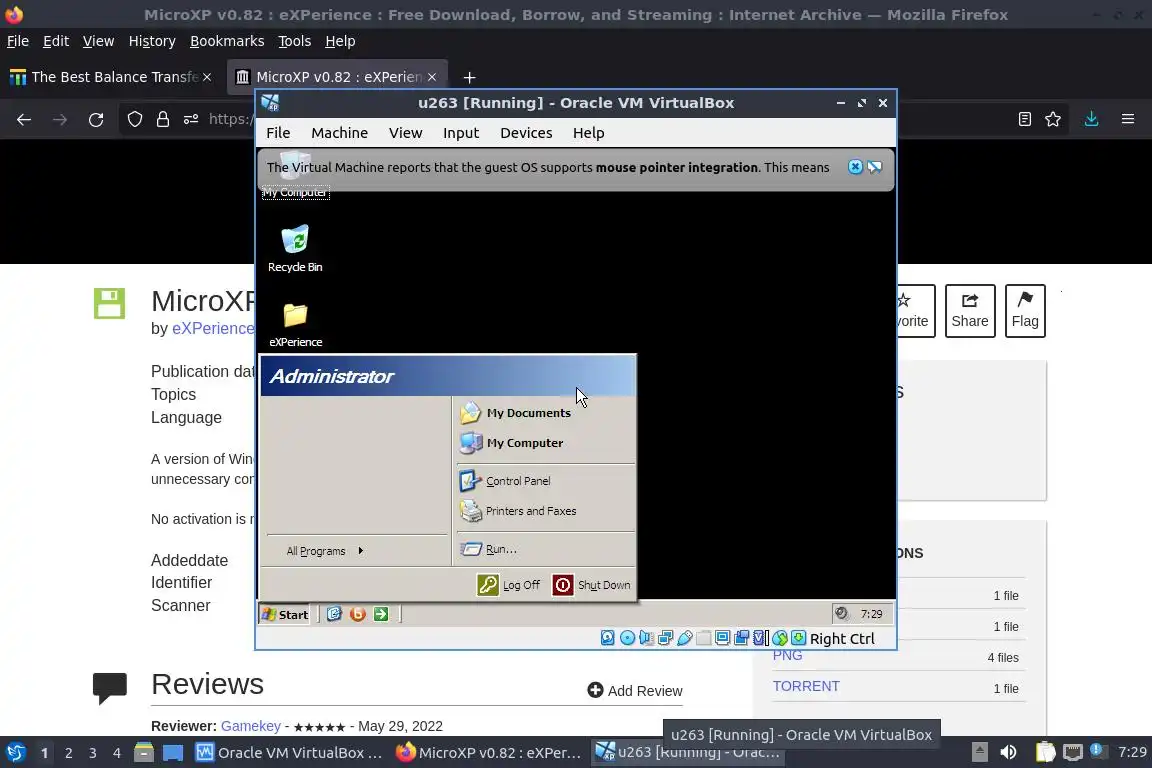Click the Shut Down button

point(591,585)
